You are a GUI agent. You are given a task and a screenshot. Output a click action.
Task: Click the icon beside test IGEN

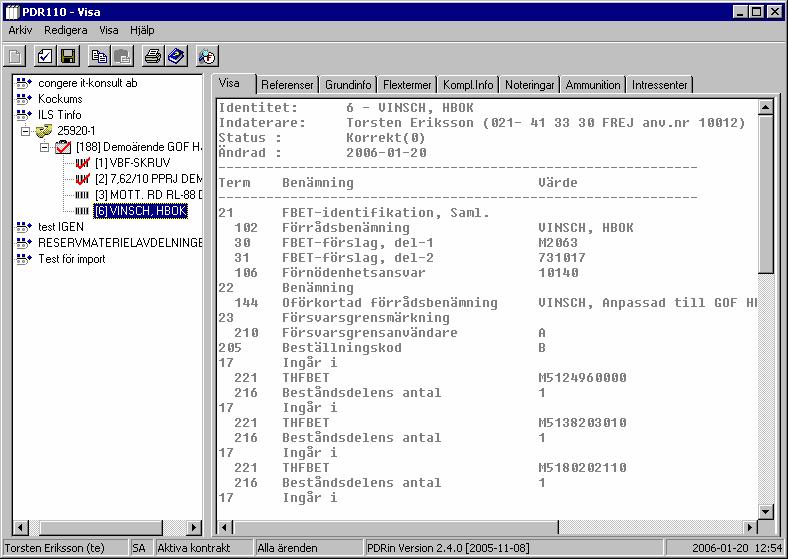pyautogui.click(x=24, y=227)
